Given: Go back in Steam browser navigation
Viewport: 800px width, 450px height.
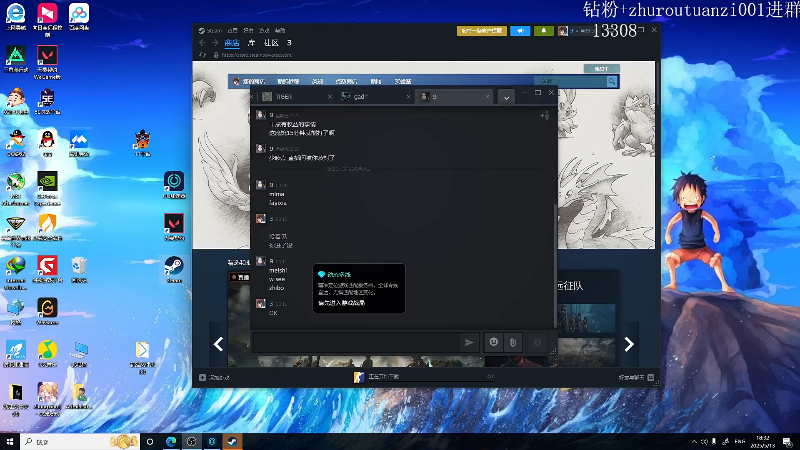Looking at the screenshot, I should (203, 43).
